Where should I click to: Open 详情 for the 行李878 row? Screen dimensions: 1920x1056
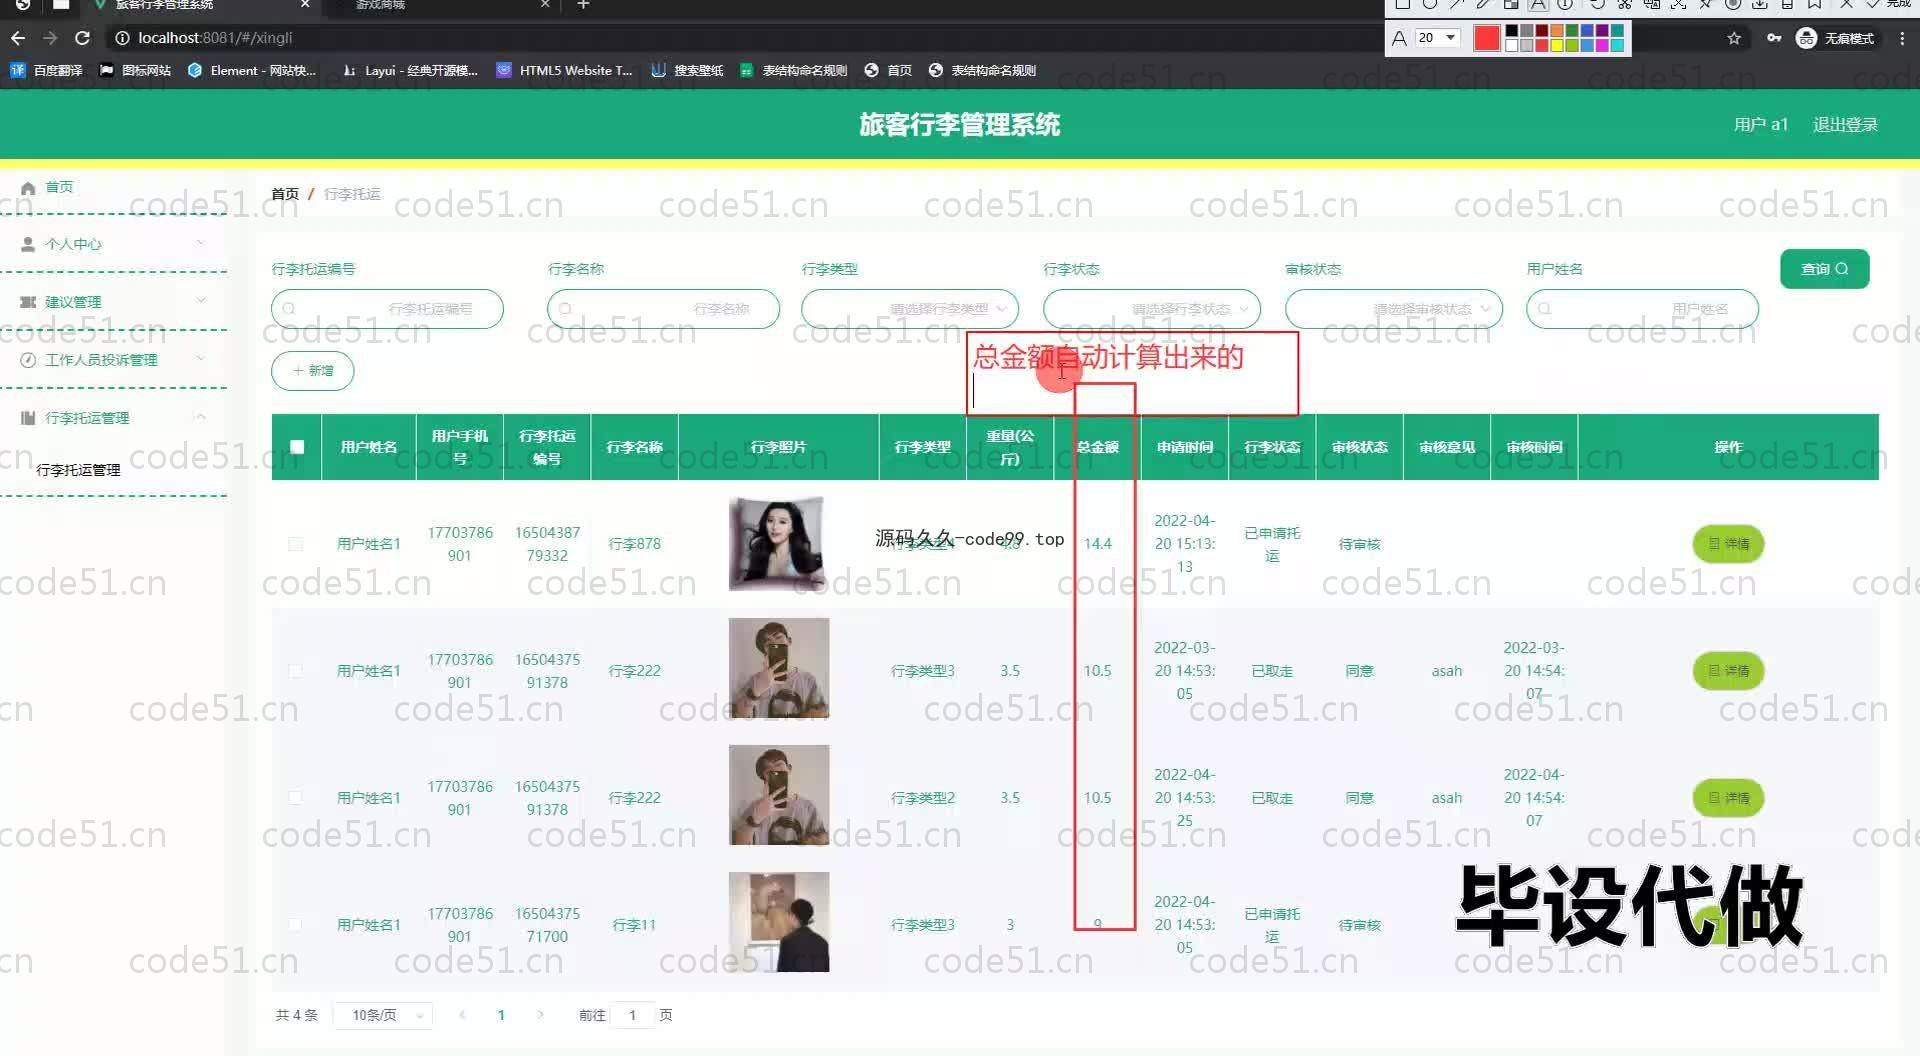coord(1728,544)
